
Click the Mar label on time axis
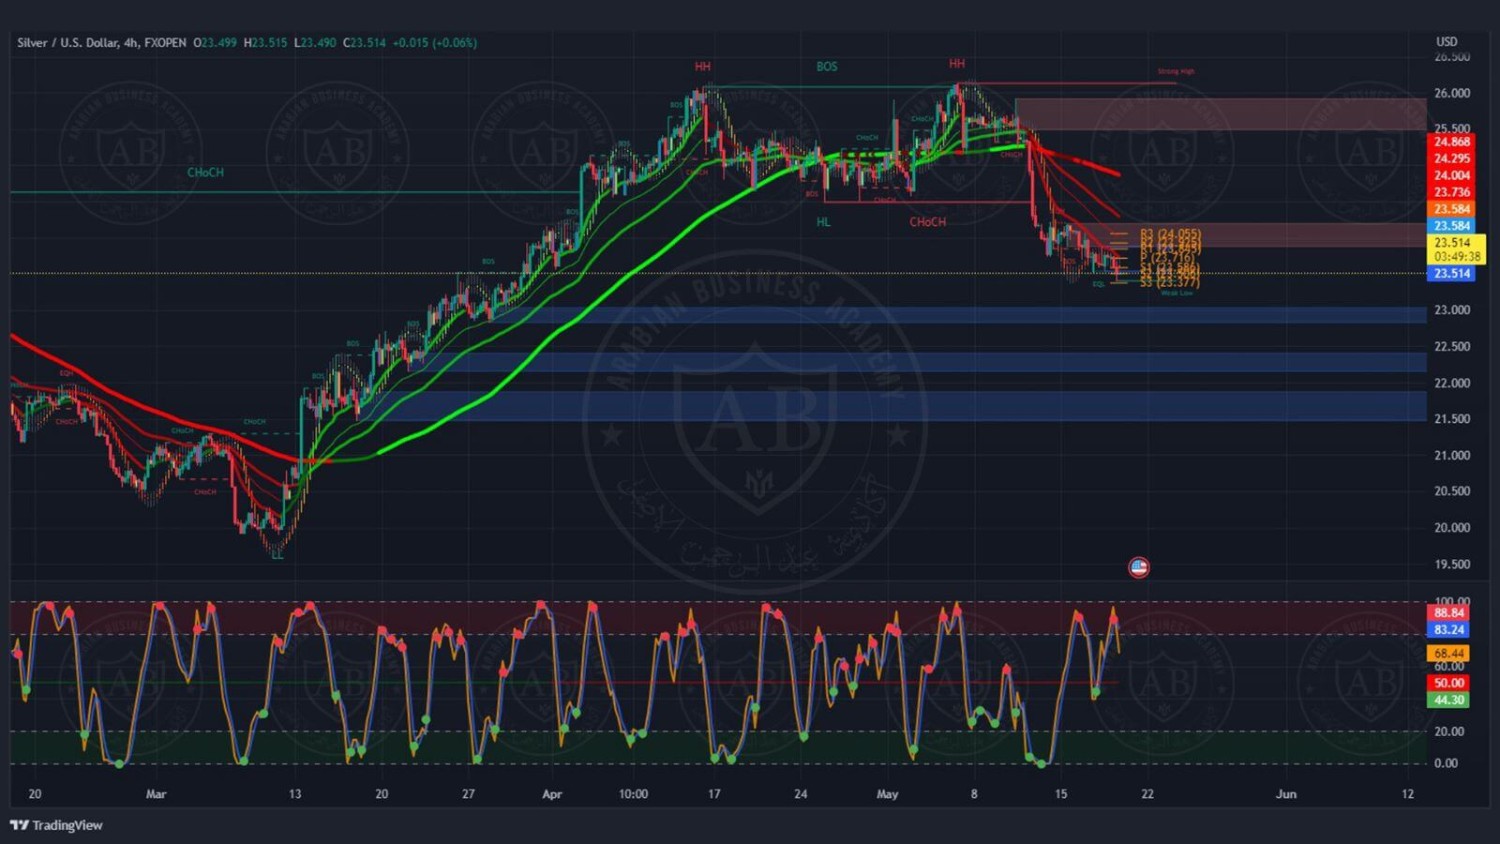pos(156,794)
